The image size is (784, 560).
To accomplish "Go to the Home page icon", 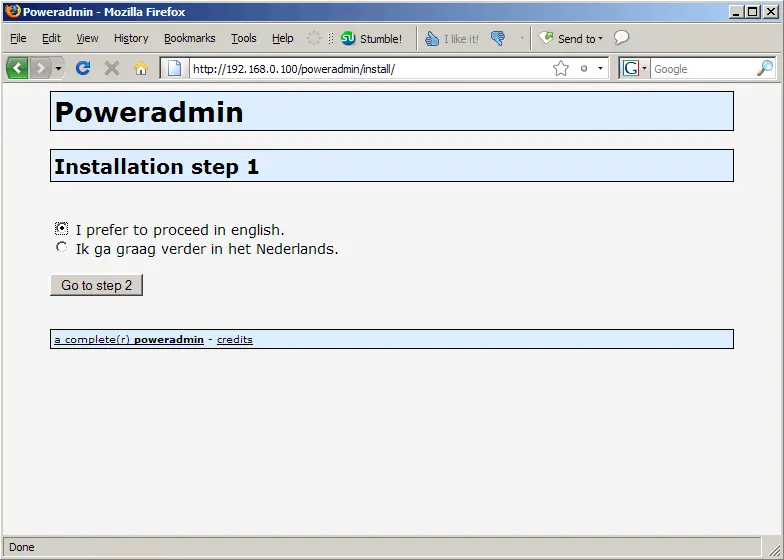I will pyautogui.click(x=141, y=68).
